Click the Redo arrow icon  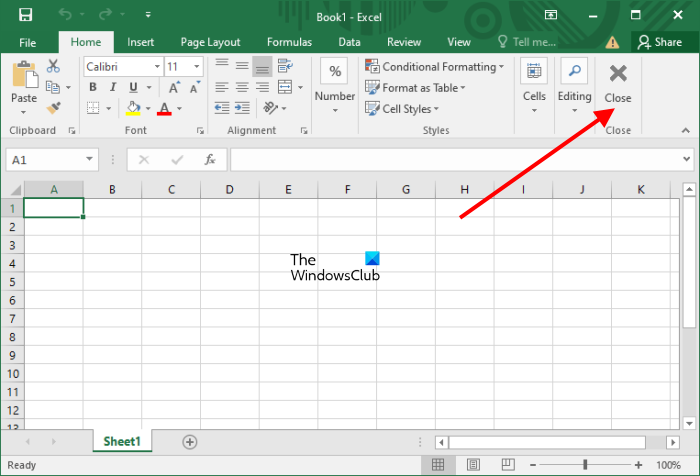105,15
